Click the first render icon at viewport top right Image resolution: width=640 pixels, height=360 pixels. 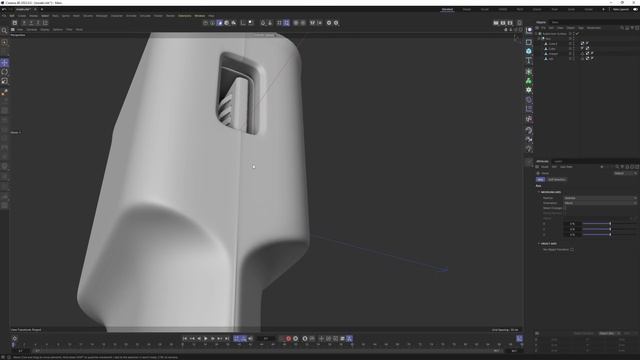pyautogui.click(x=496, y=23)
